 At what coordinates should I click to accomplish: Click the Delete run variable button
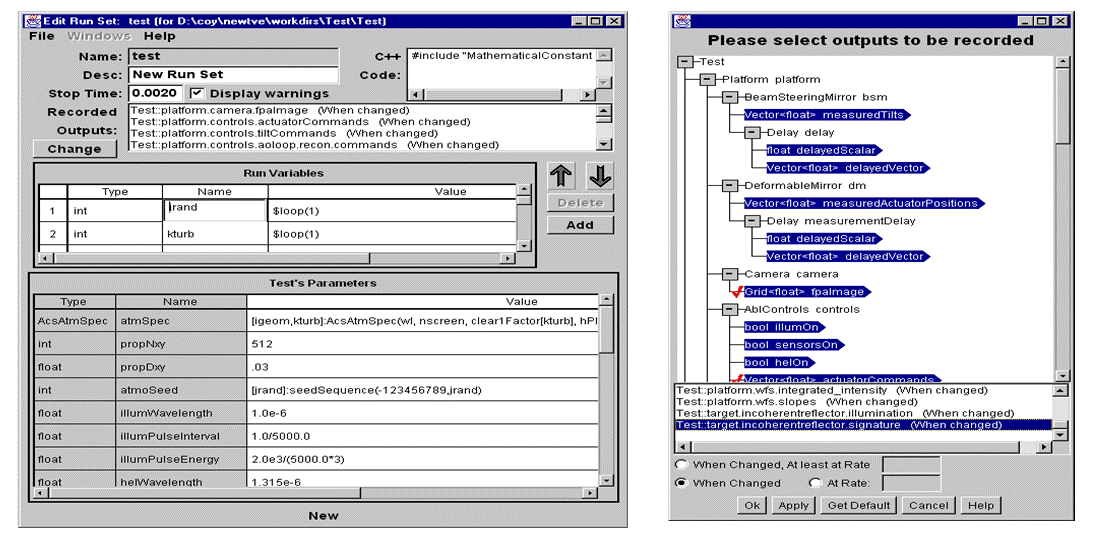580,203
